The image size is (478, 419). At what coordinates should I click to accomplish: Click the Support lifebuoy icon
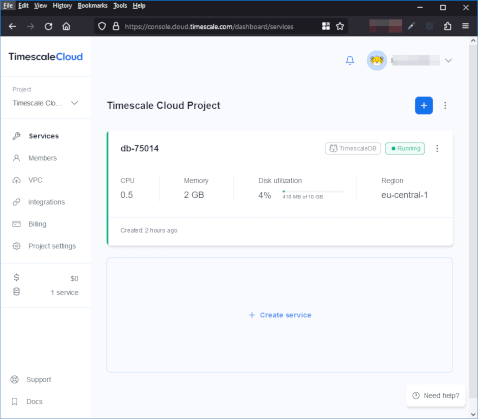click(15, 379)
